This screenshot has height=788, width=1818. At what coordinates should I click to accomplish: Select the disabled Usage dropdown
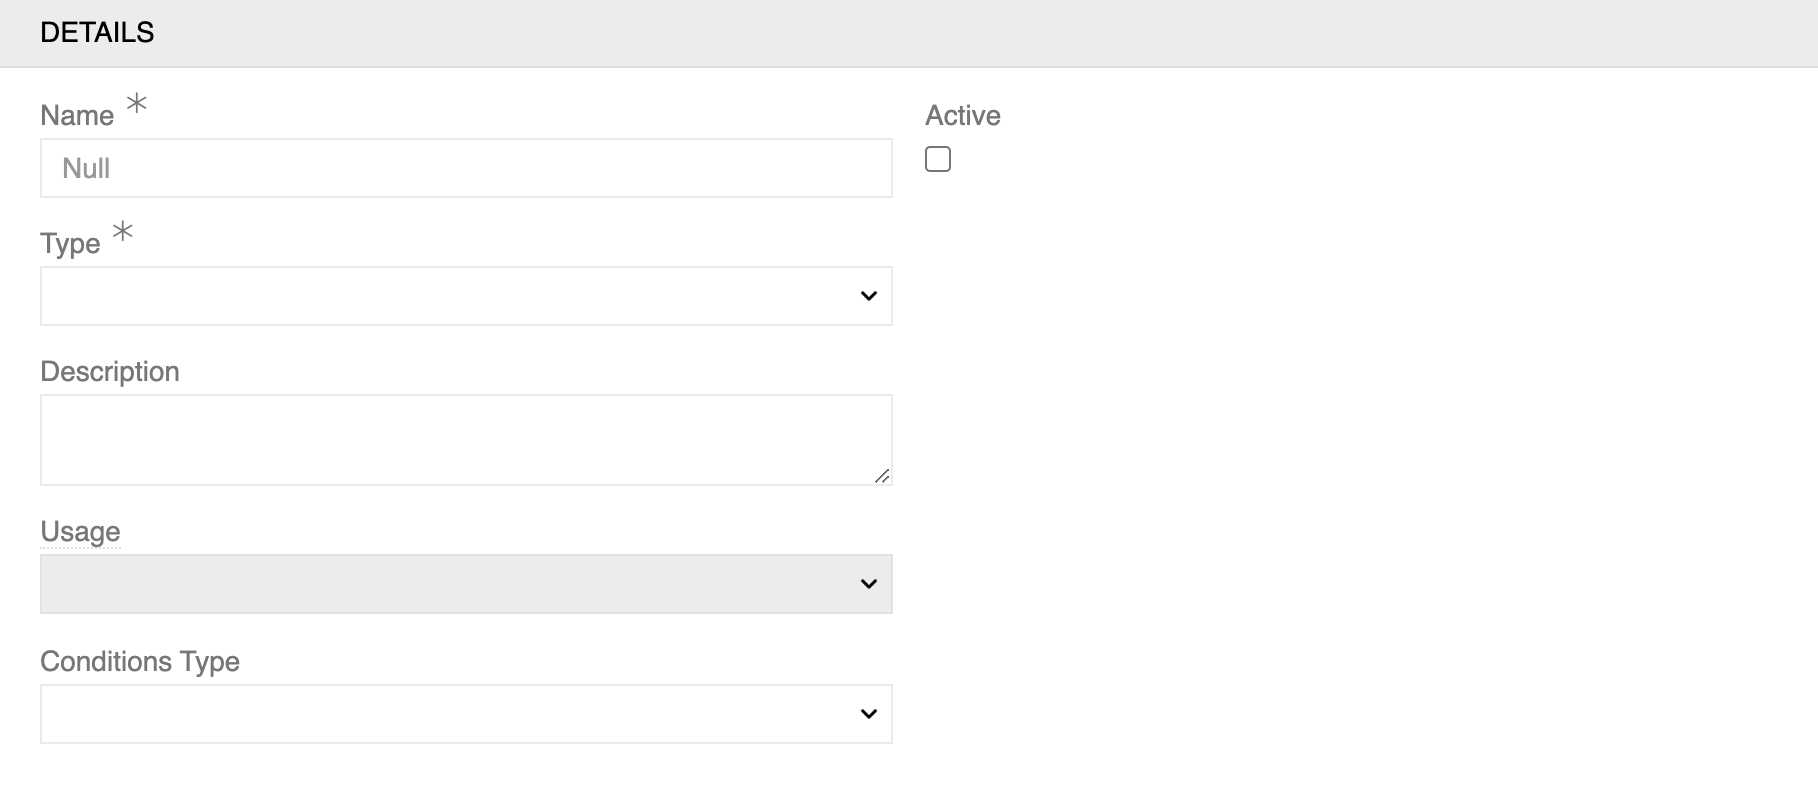pyautogui.click(x=466, y=583)
